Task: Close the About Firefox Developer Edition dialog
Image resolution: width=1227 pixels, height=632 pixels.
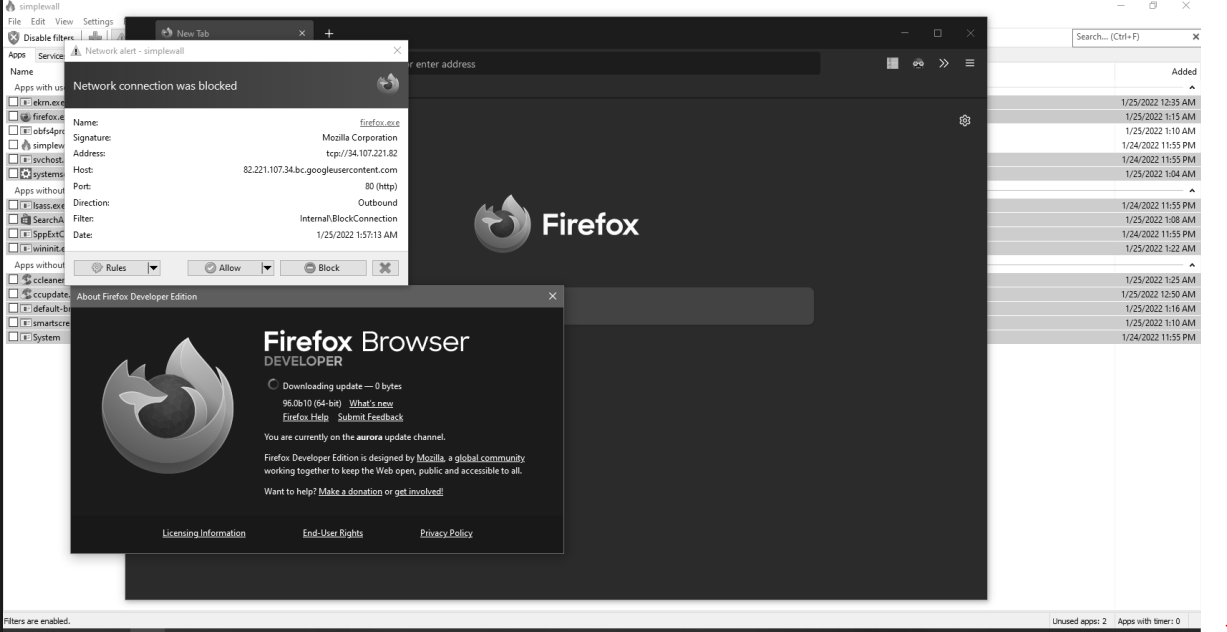Action: (552, 297)
